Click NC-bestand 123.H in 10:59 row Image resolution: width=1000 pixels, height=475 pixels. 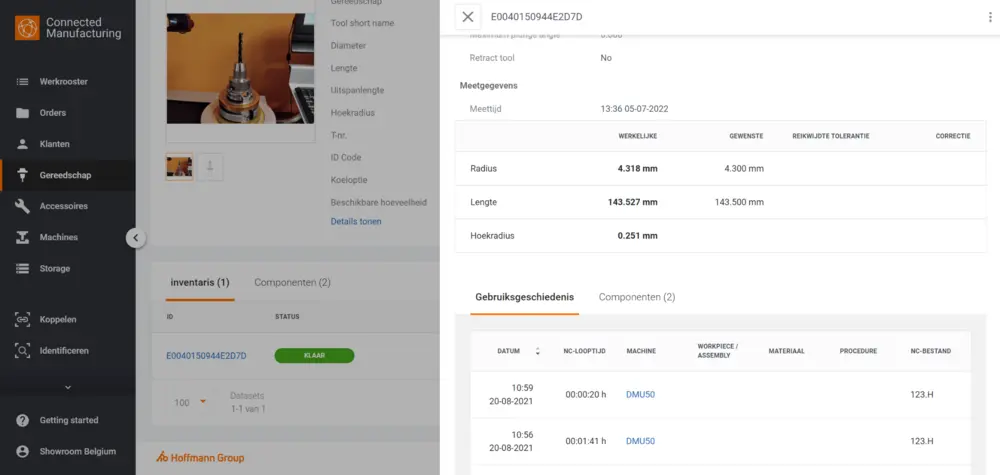click(922, 395)
